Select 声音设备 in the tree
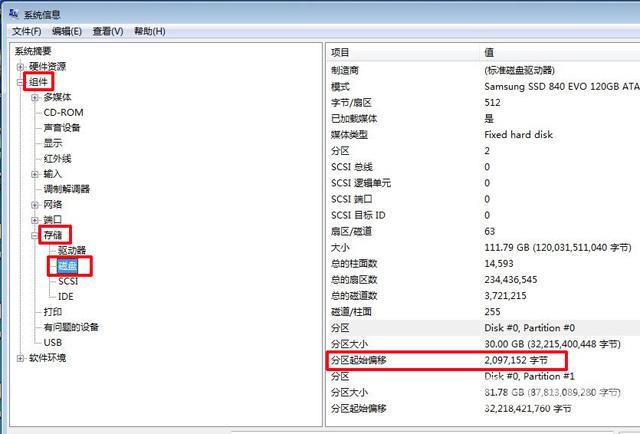 pos(62,128)
